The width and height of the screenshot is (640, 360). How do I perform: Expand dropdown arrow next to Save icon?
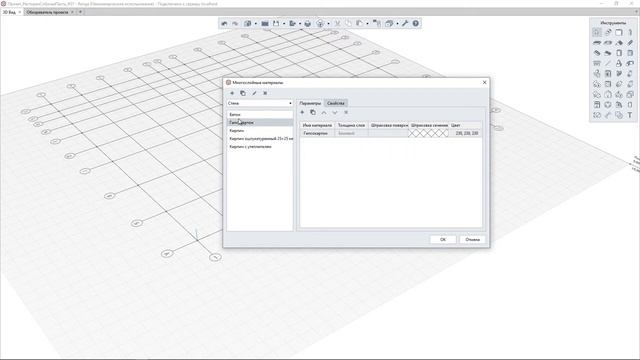click(x=284, y=24)
